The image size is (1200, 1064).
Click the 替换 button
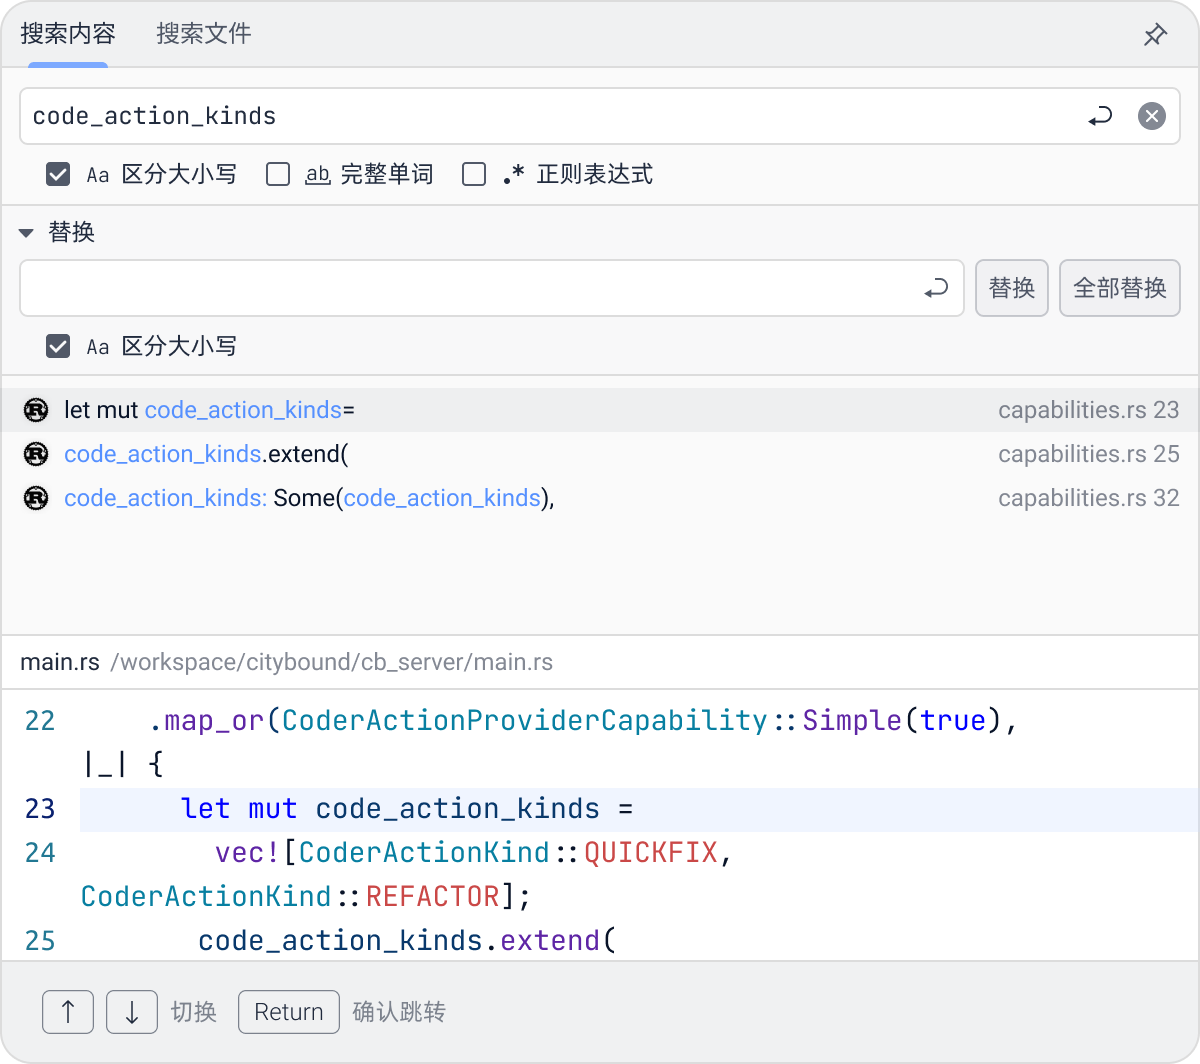pos(1012,288)
